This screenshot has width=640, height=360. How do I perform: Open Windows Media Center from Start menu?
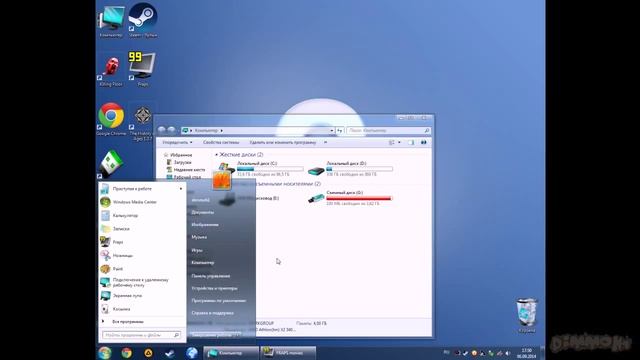pos(142,202)
